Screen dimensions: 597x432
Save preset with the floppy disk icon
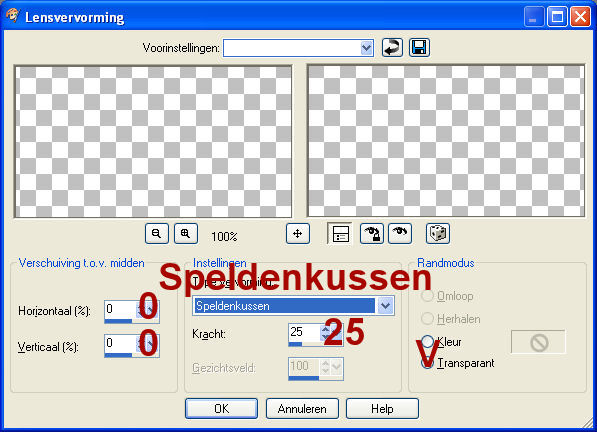pos(419,48)
